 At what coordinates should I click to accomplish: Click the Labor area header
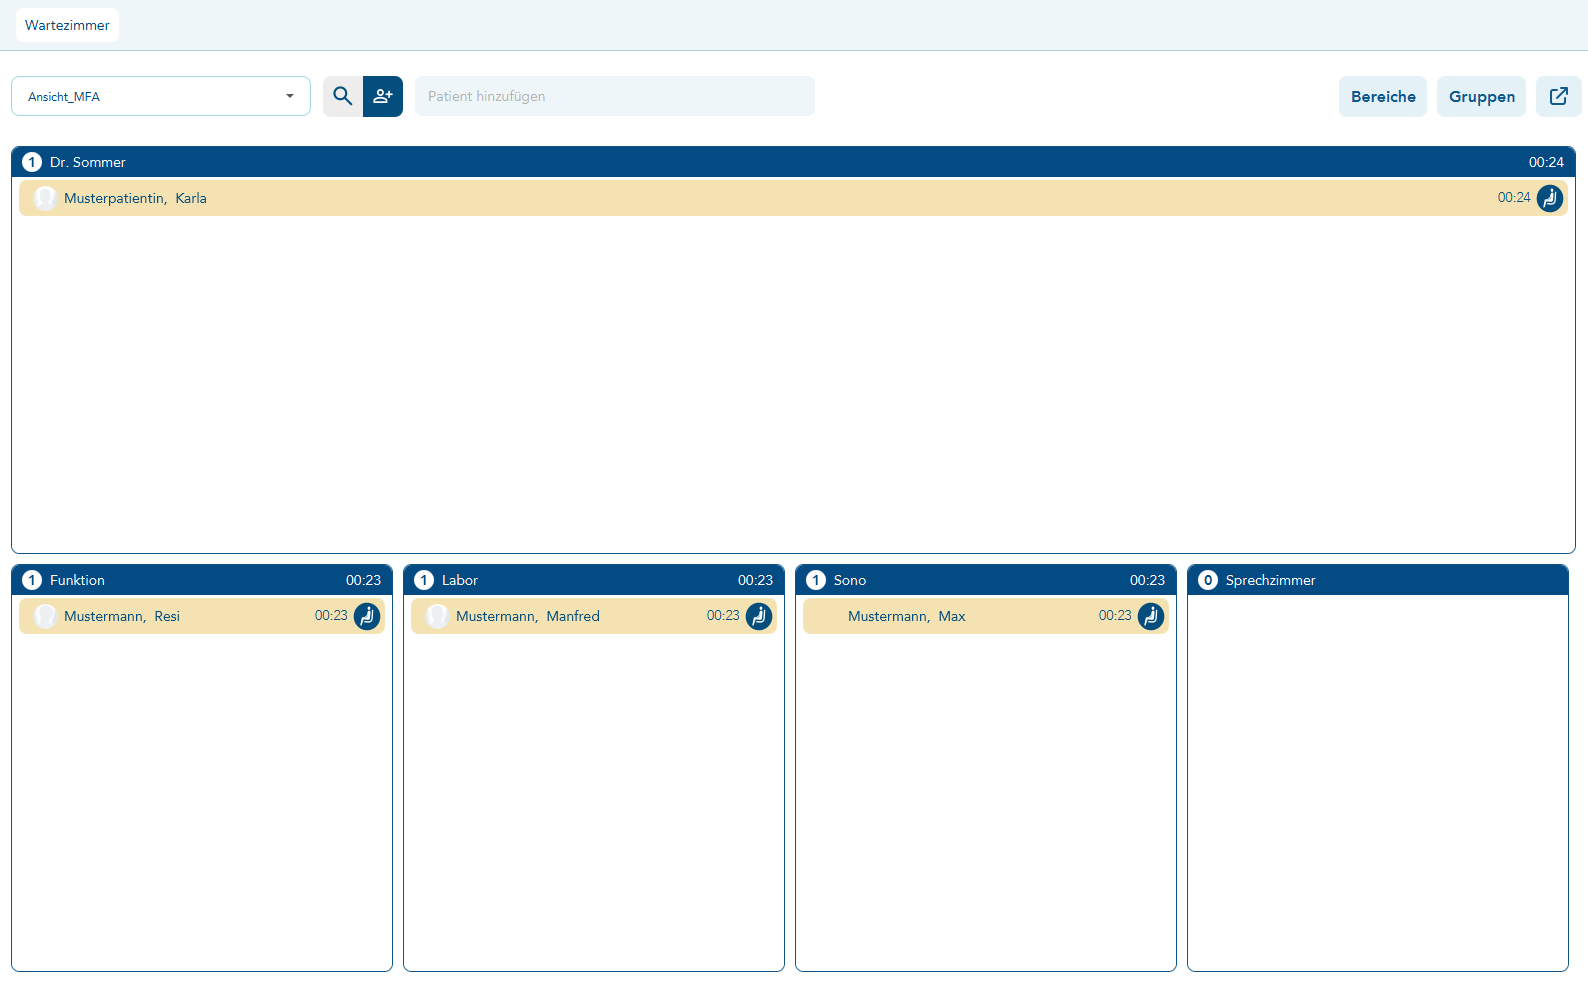[593, 580]
